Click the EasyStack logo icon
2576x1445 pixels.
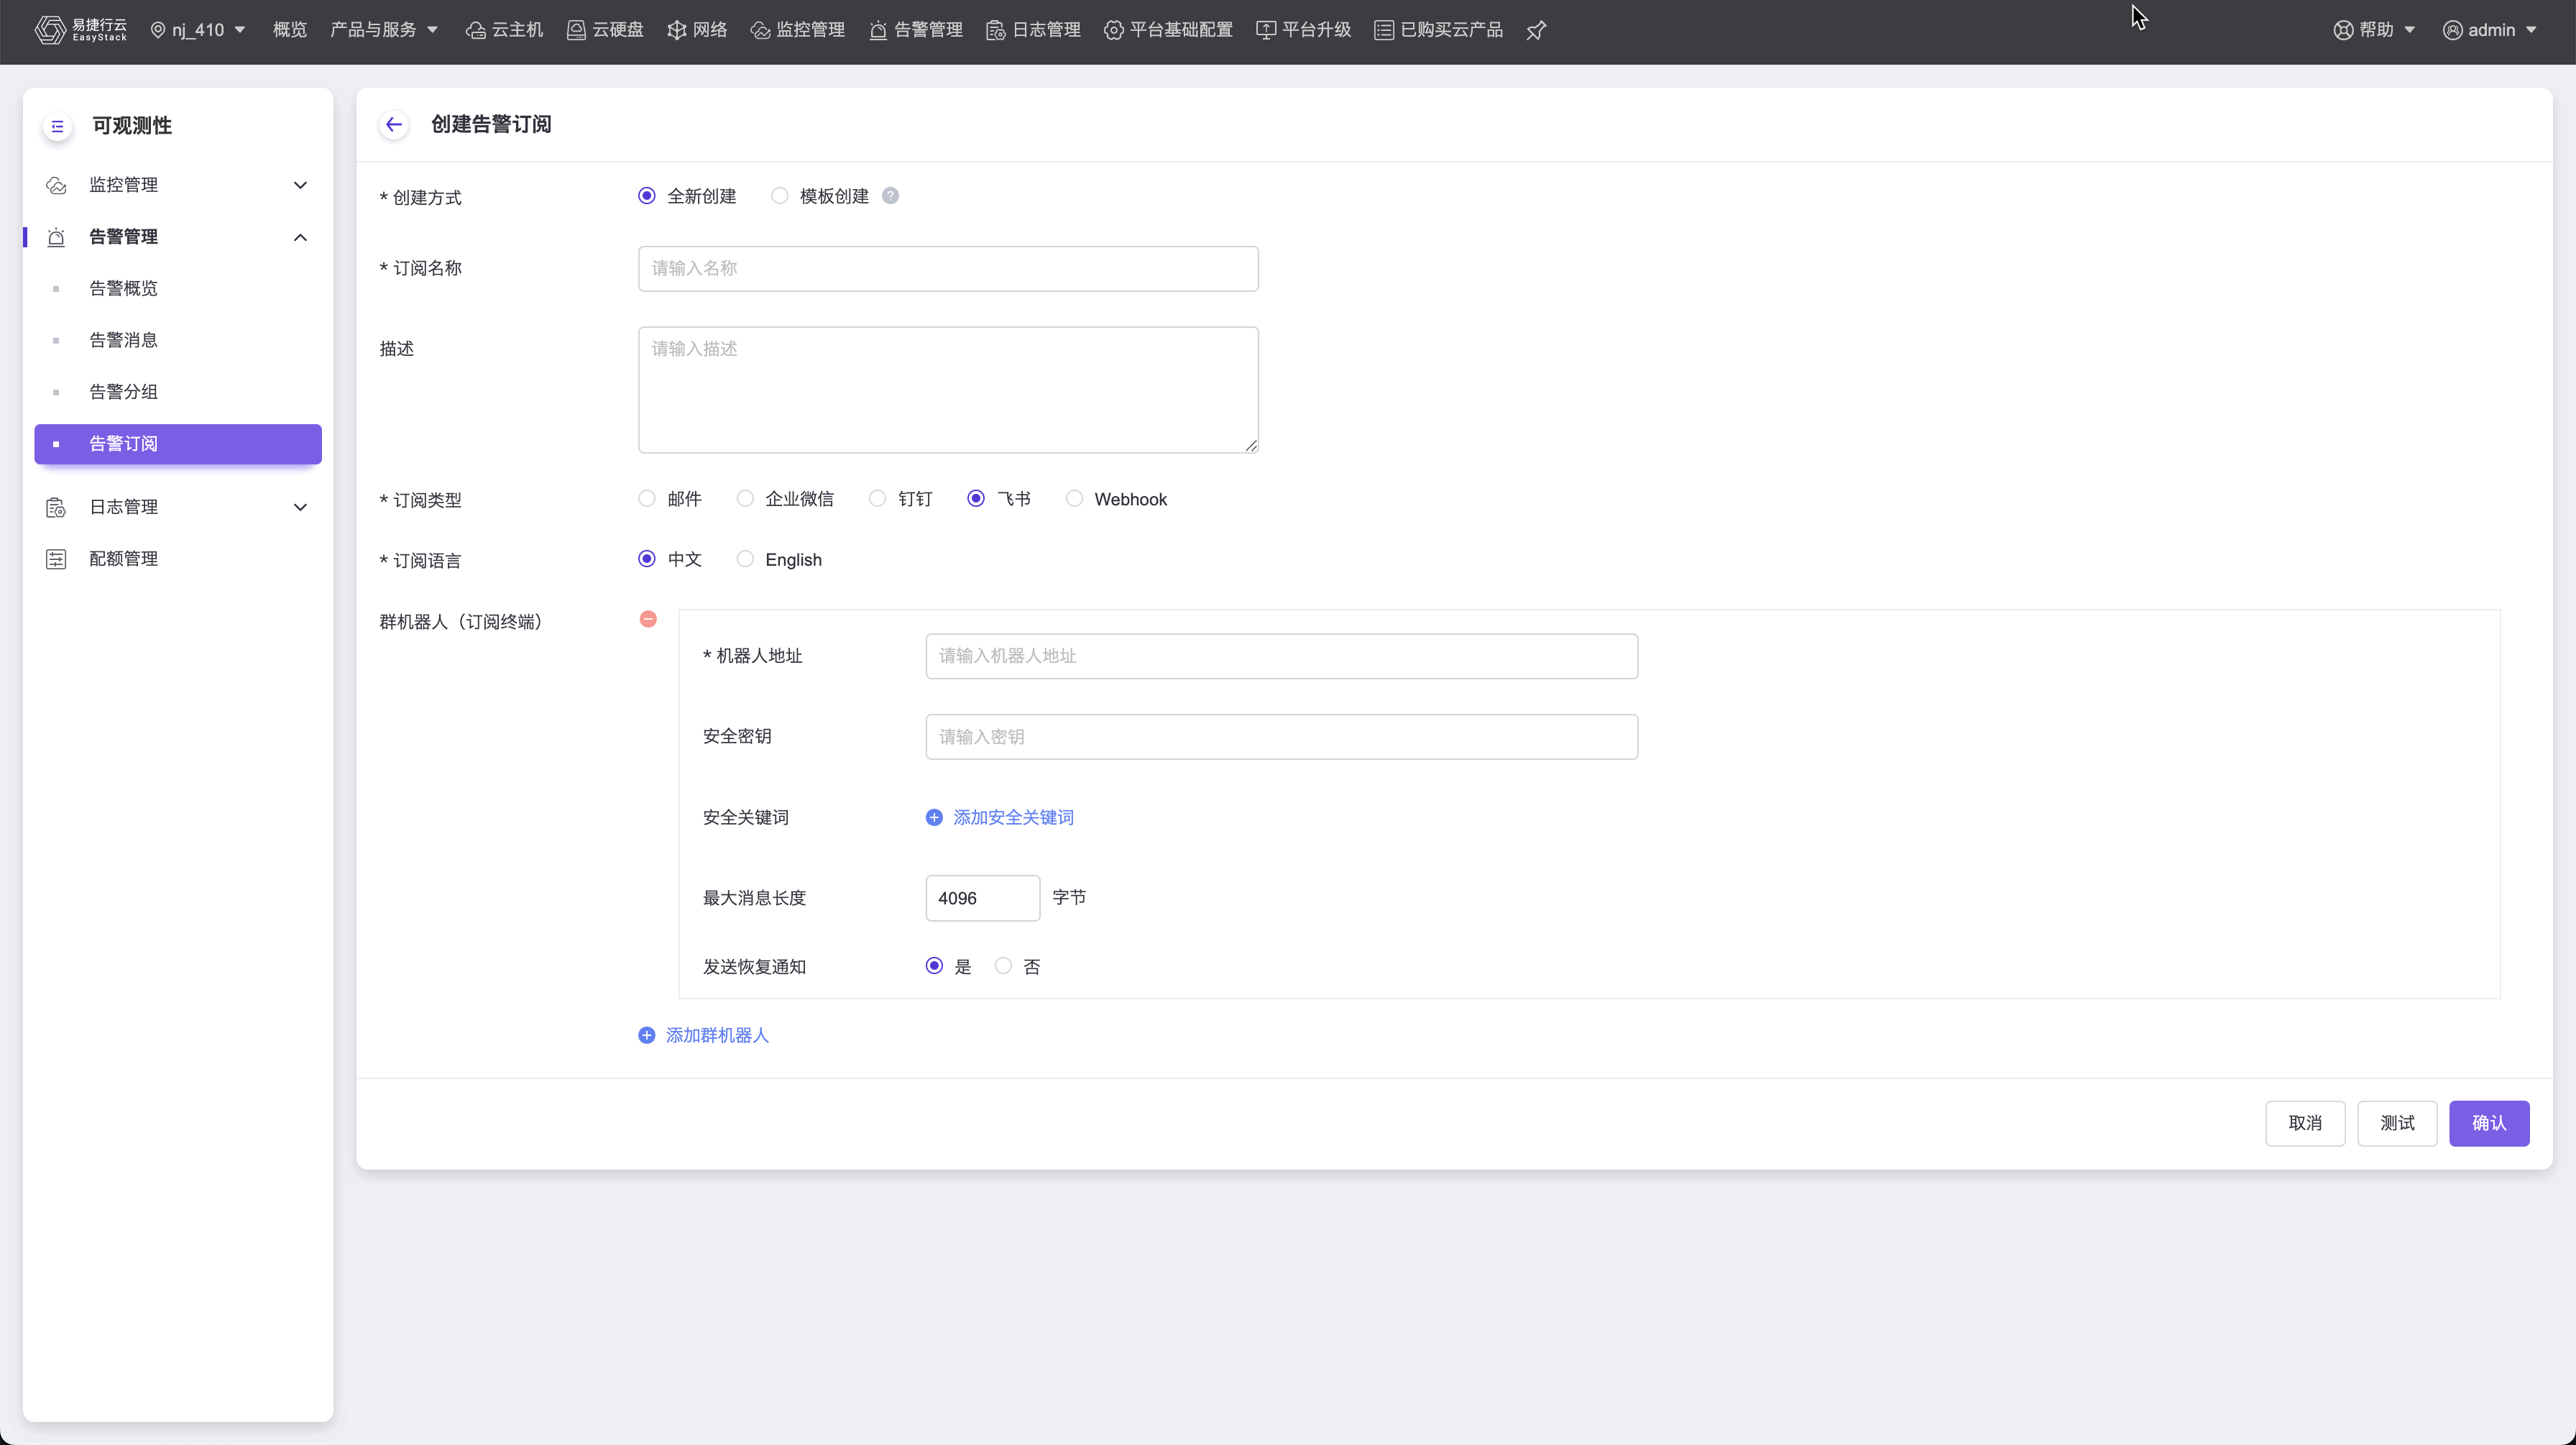pyautogui.click(x=50, y=30)
